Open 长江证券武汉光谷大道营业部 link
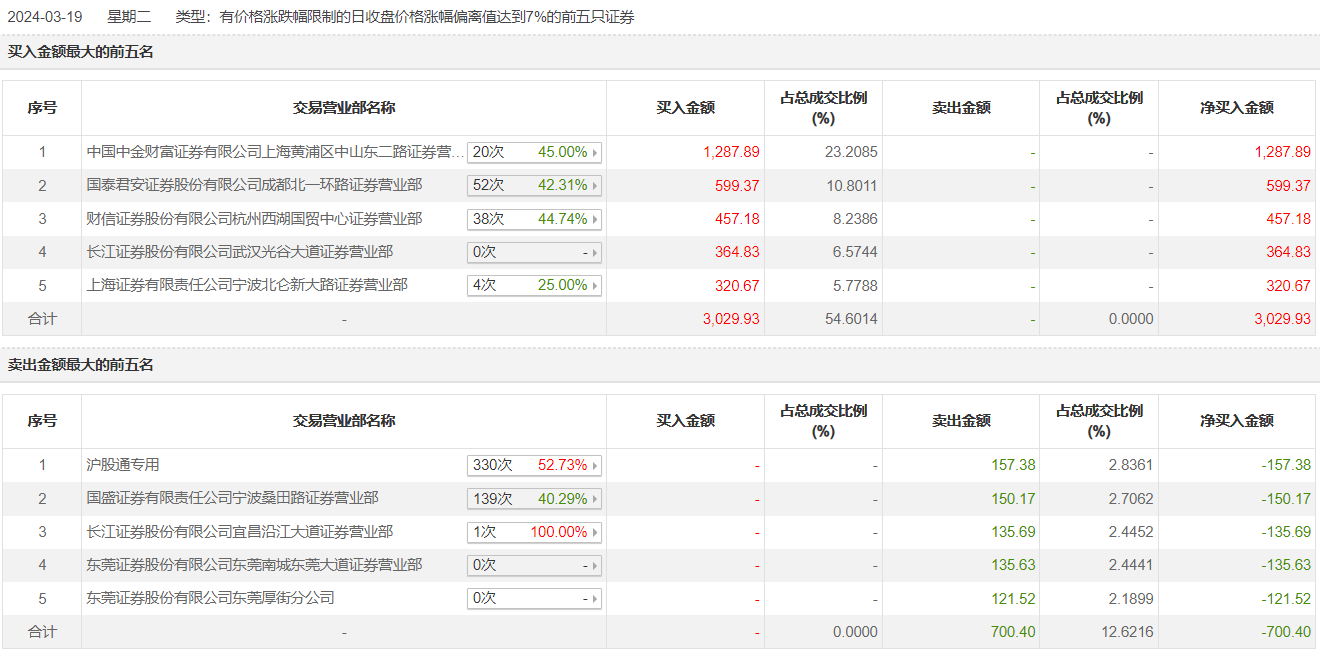Image resolution: width=1320 pixels, height=656 pixels. [240, 252]
